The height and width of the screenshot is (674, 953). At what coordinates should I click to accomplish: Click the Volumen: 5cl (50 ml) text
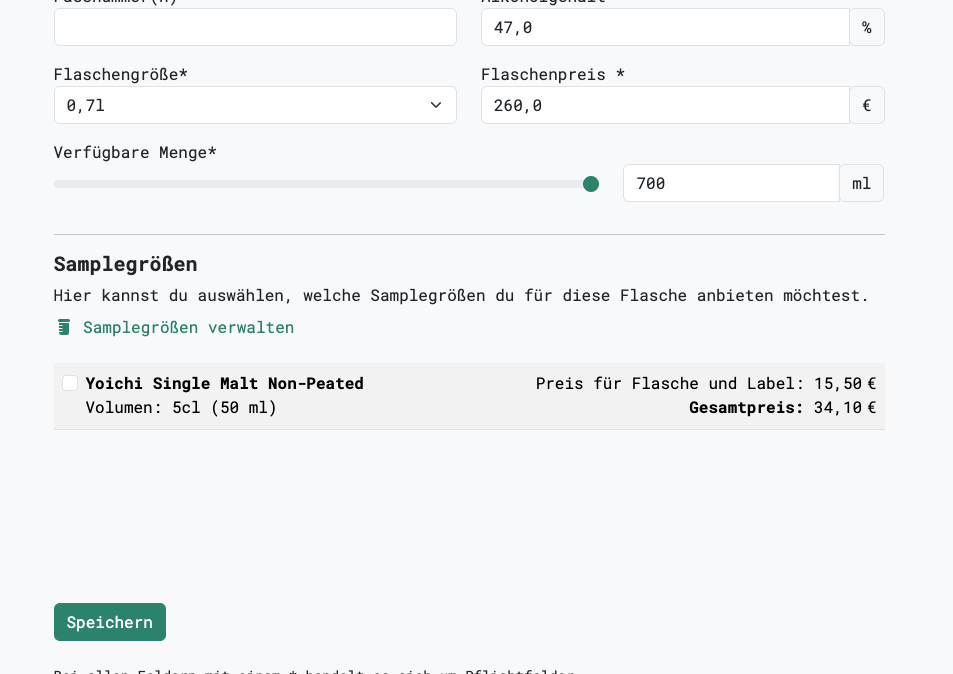181,407
